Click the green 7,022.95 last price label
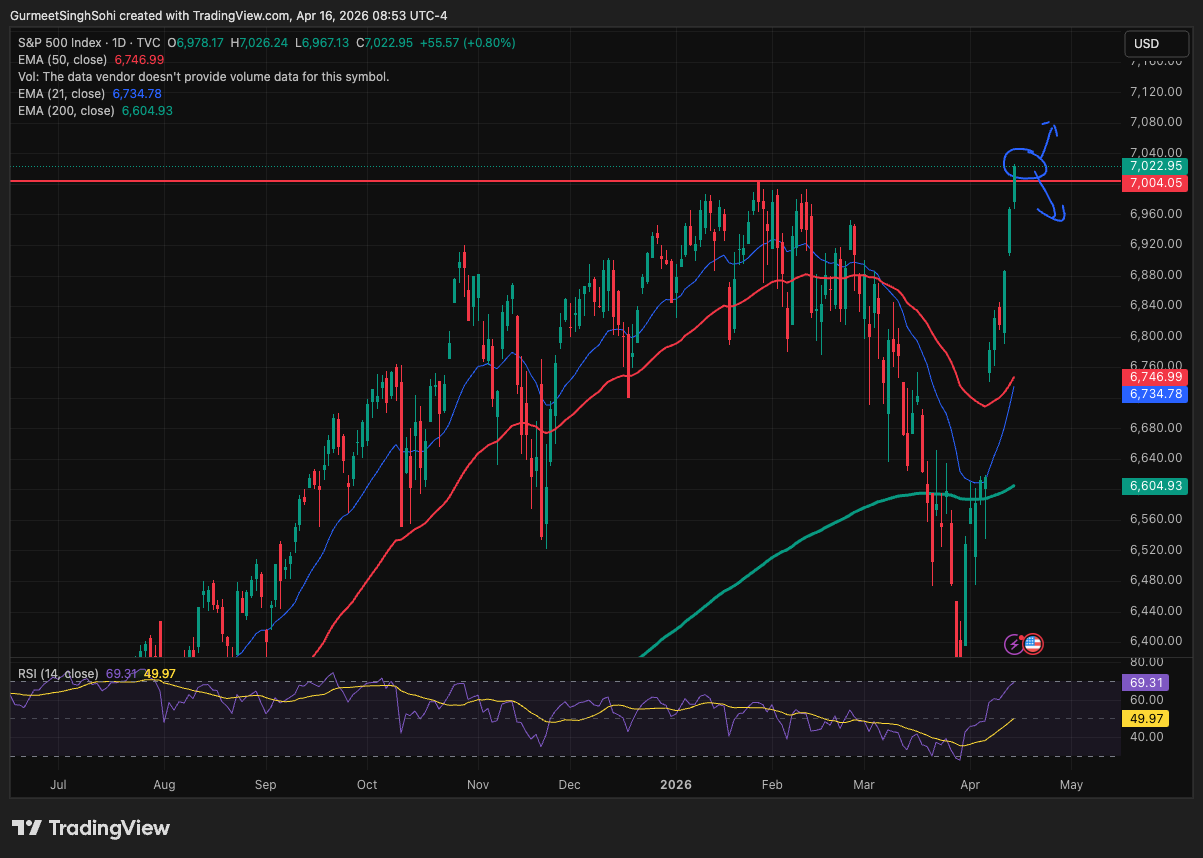 (x=1155, y=166)
